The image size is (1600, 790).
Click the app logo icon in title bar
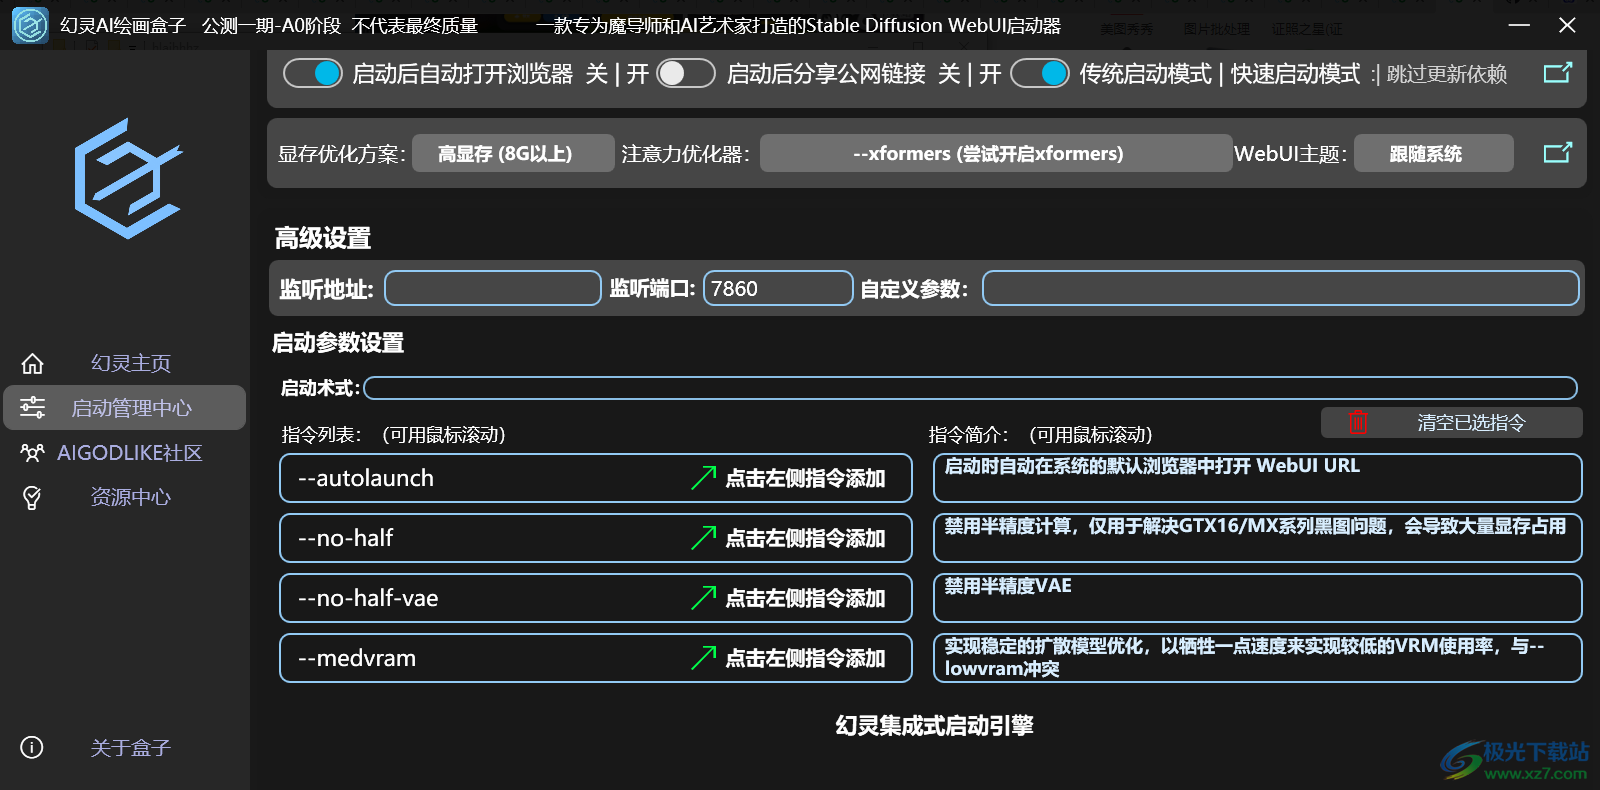point(30,25)
